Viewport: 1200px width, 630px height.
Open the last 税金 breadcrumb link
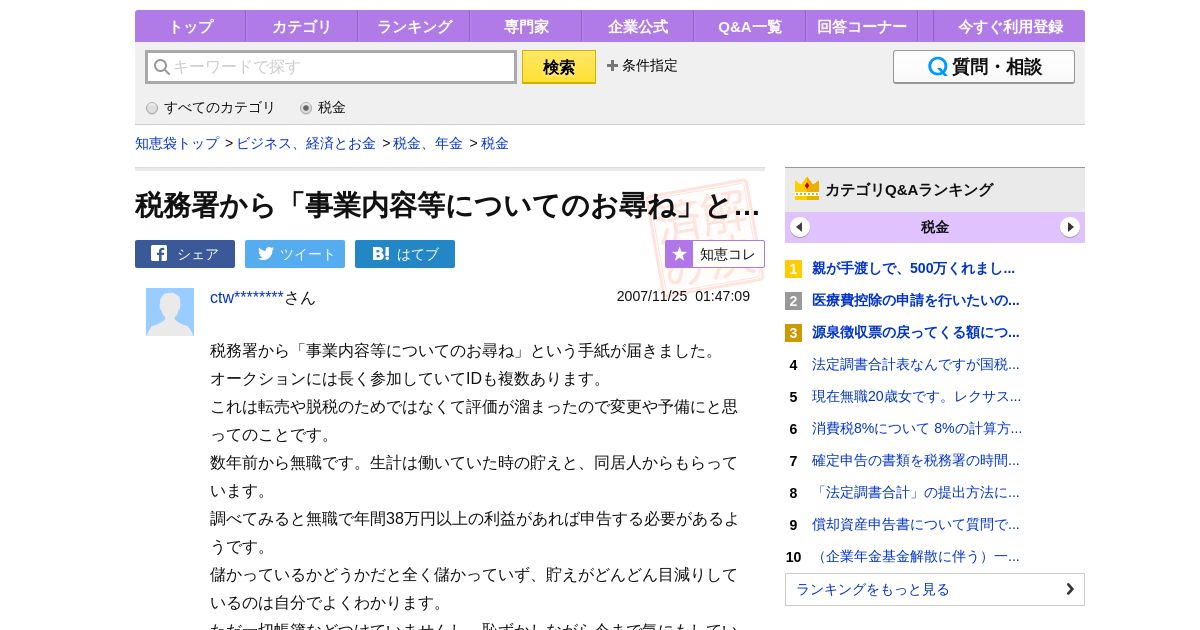click(495, 143)
